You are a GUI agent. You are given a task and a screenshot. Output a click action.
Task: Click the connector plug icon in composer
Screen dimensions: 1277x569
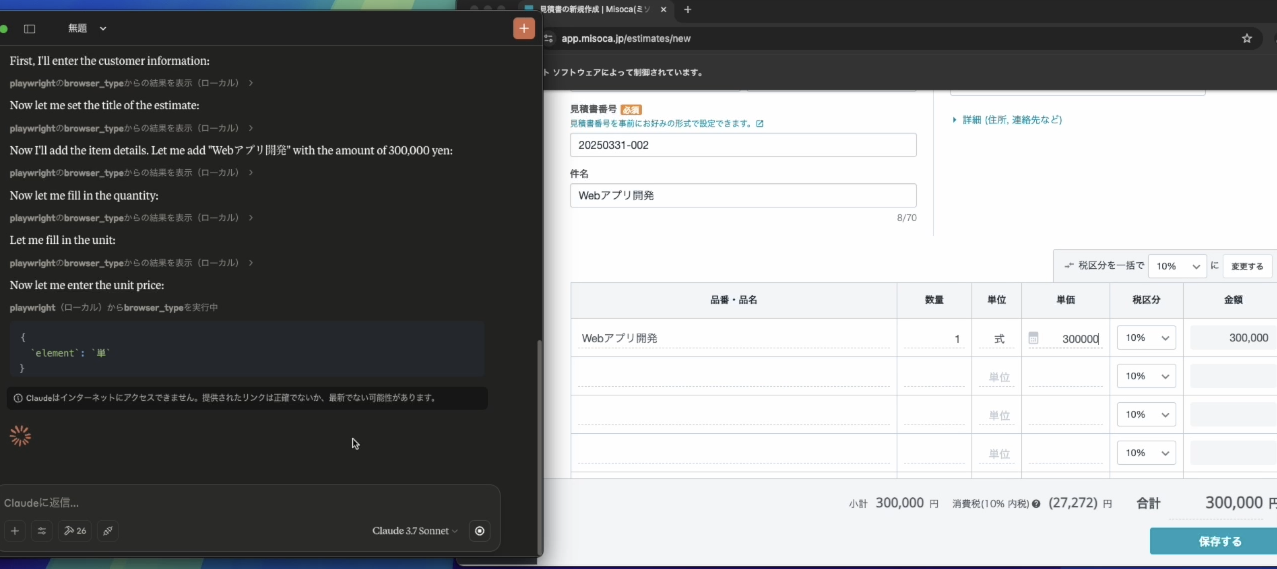point(107,531)
